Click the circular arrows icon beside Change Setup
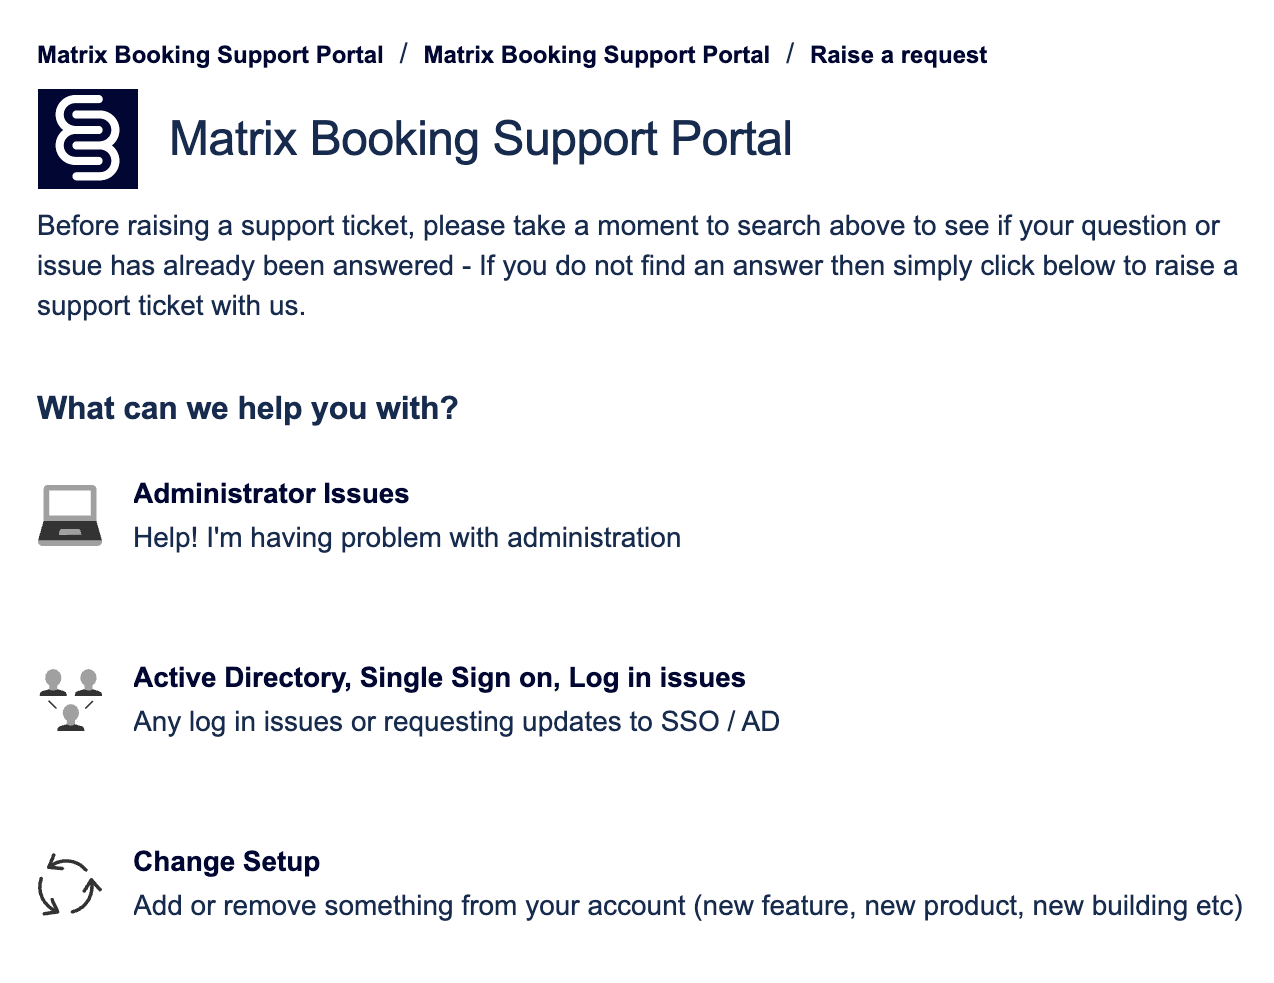 tap(70, 884)
